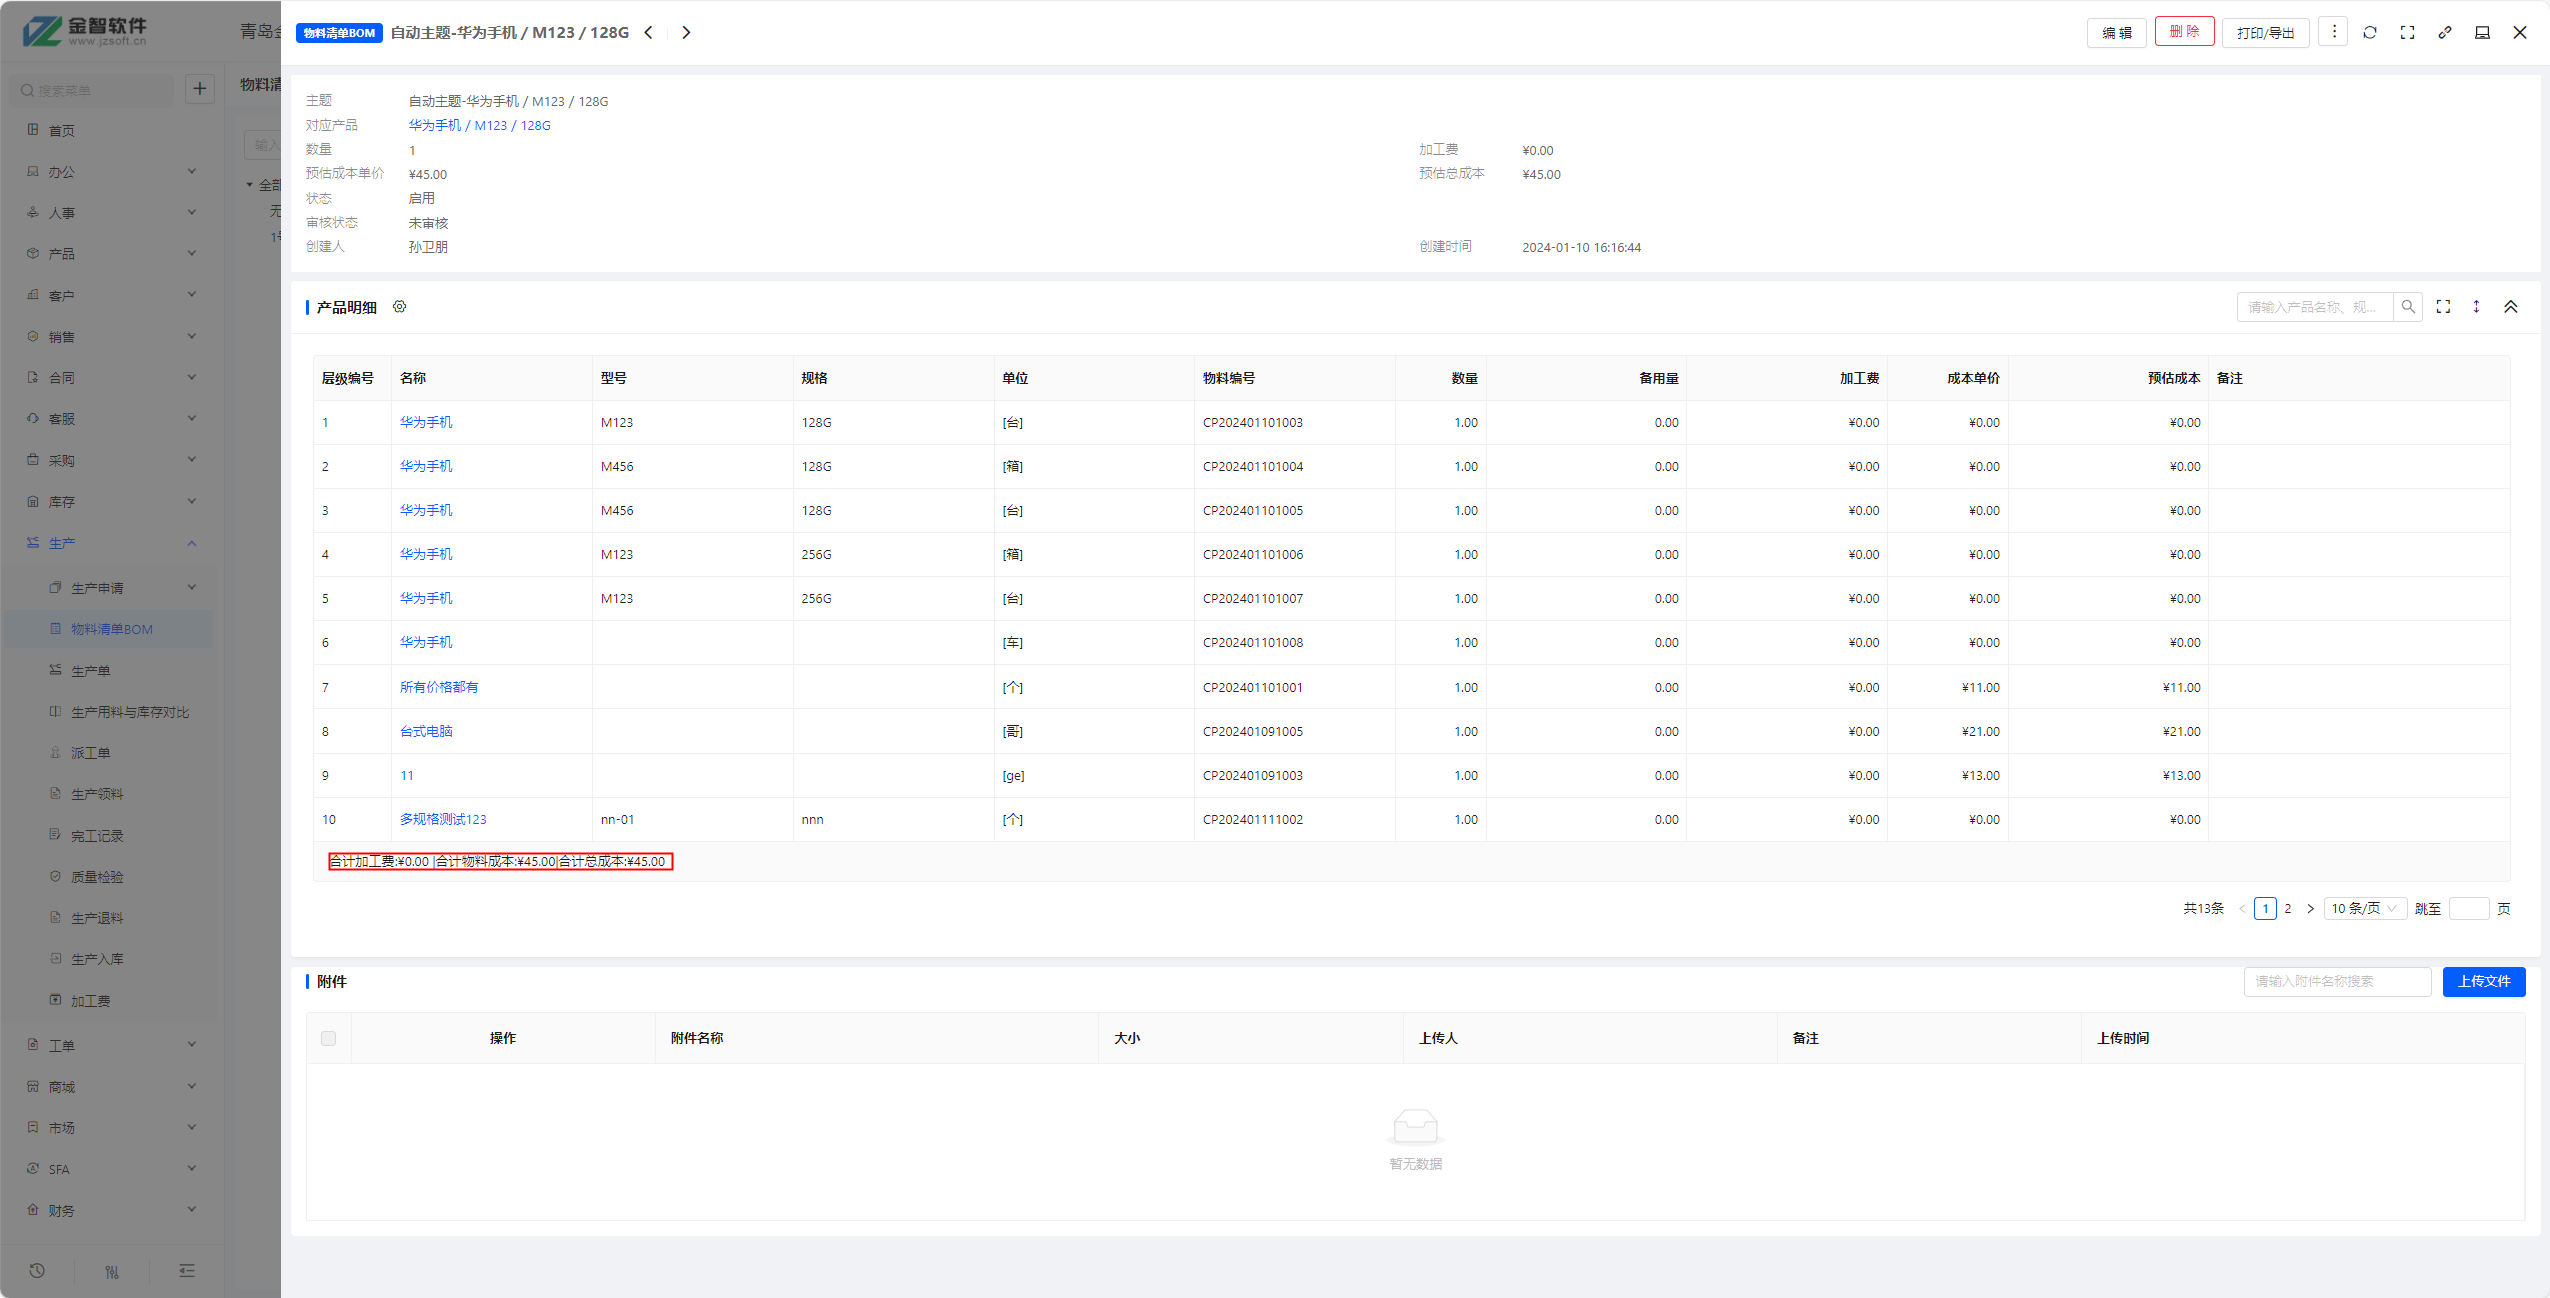The image size is (2550, 1298).
Task: Collapse sidebar menu icon
Action: click(x=187, y=1271)
